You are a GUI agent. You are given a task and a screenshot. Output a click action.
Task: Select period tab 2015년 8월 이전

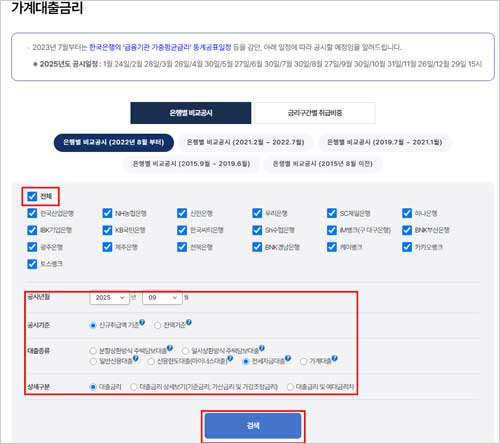point(323,164)
